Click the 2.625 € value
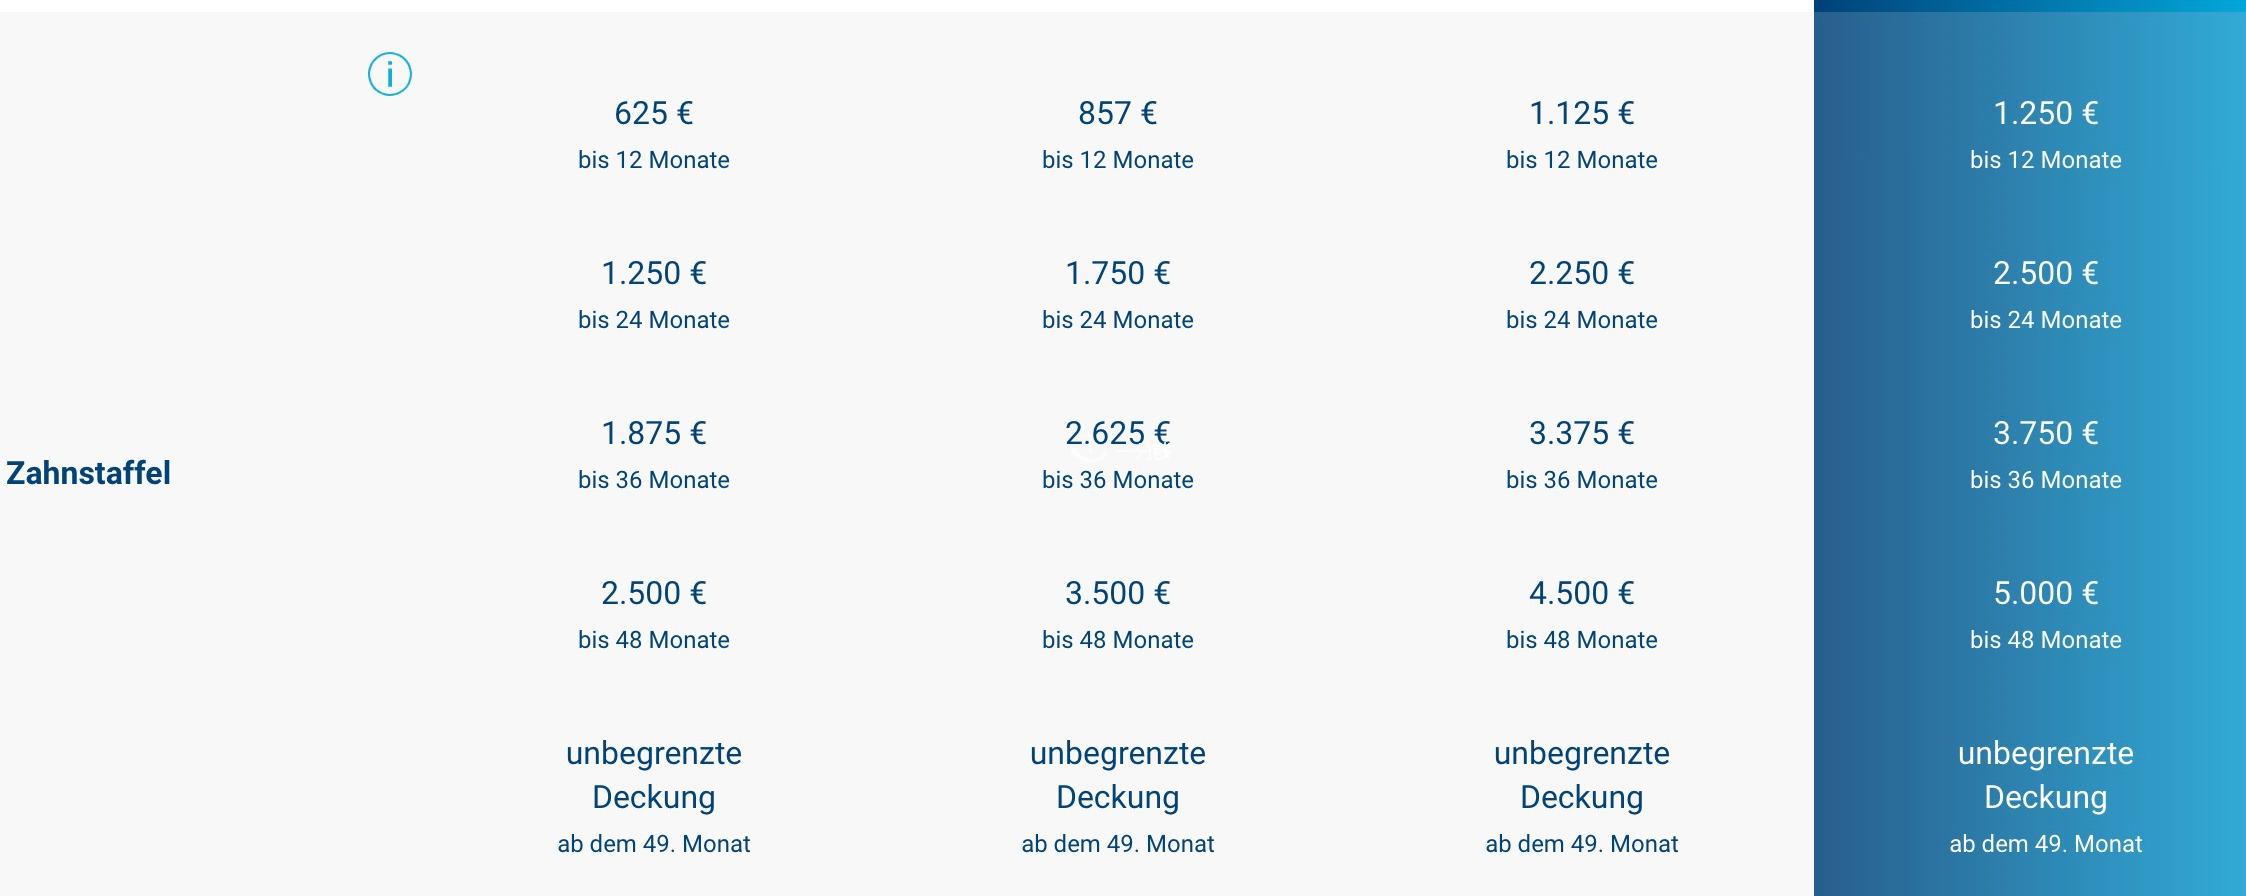 [x=1118, y=433]
